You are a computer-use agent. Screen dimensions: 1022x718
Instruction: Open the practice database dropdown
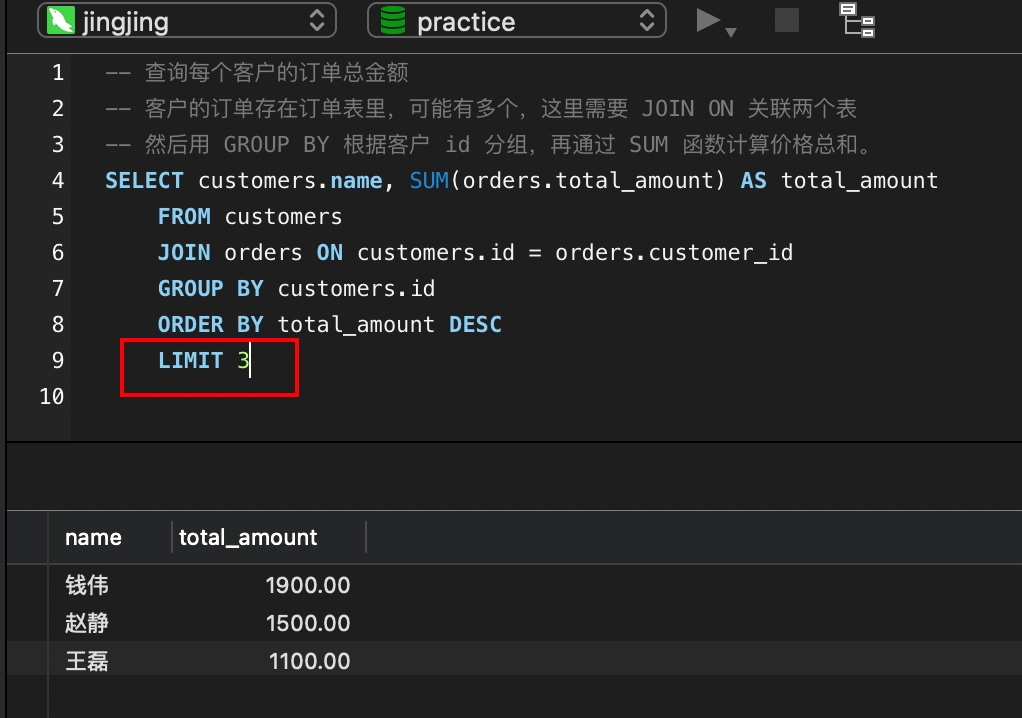click(x=647, y=21)
